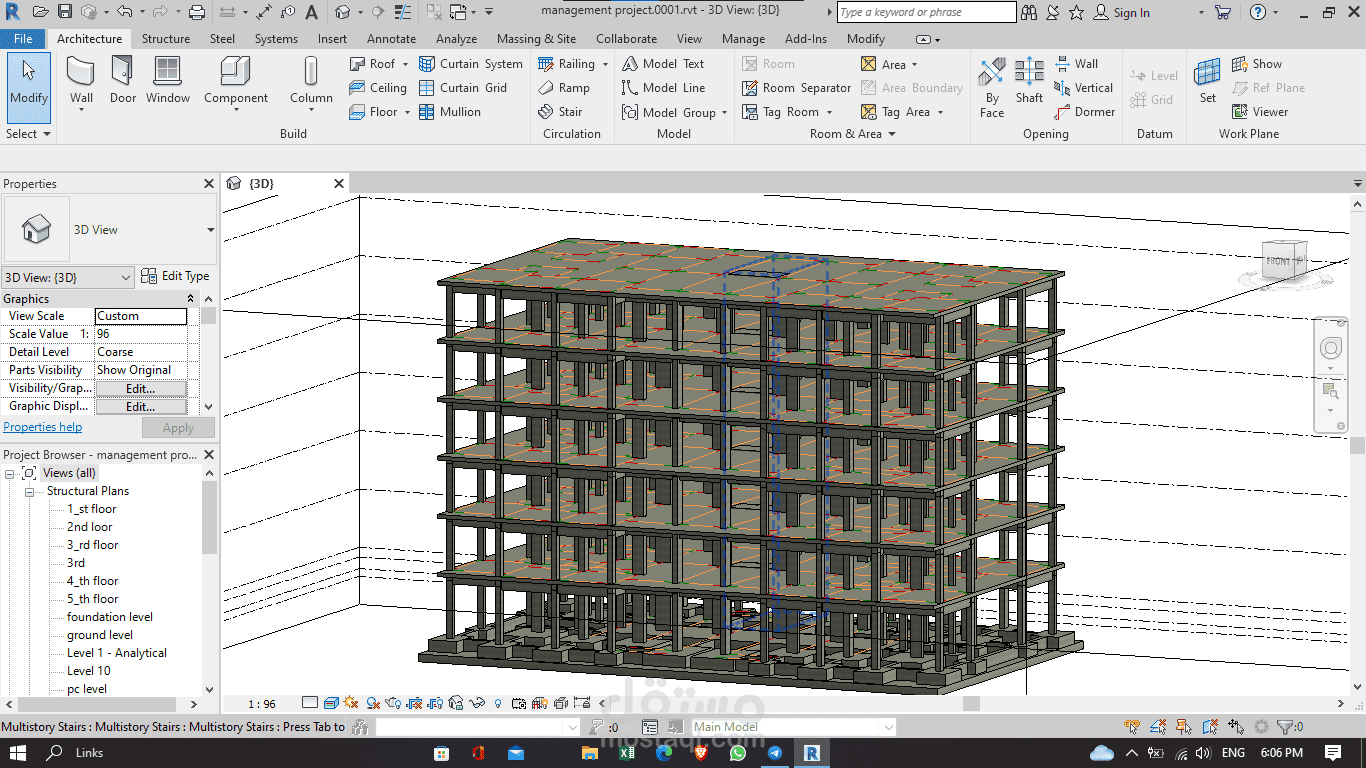Click the 1 : 96 view scale button

(x=262, y=704)
